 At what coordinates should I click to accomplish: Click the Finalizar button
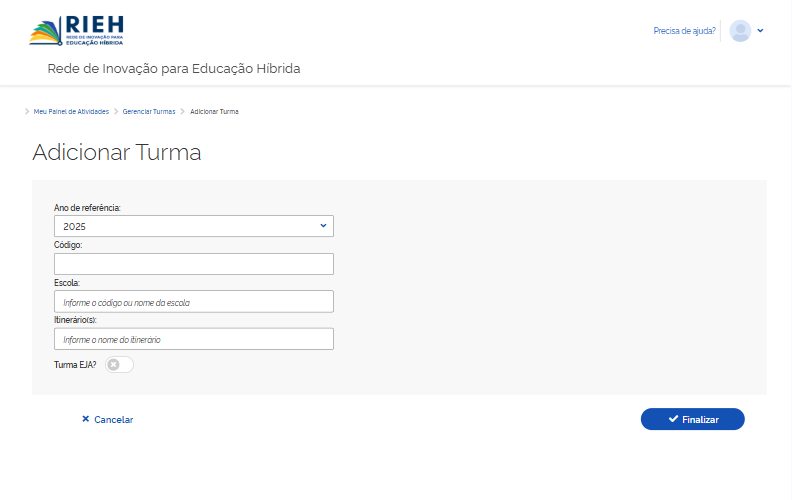pyautogui.click(x=692, y=419)
